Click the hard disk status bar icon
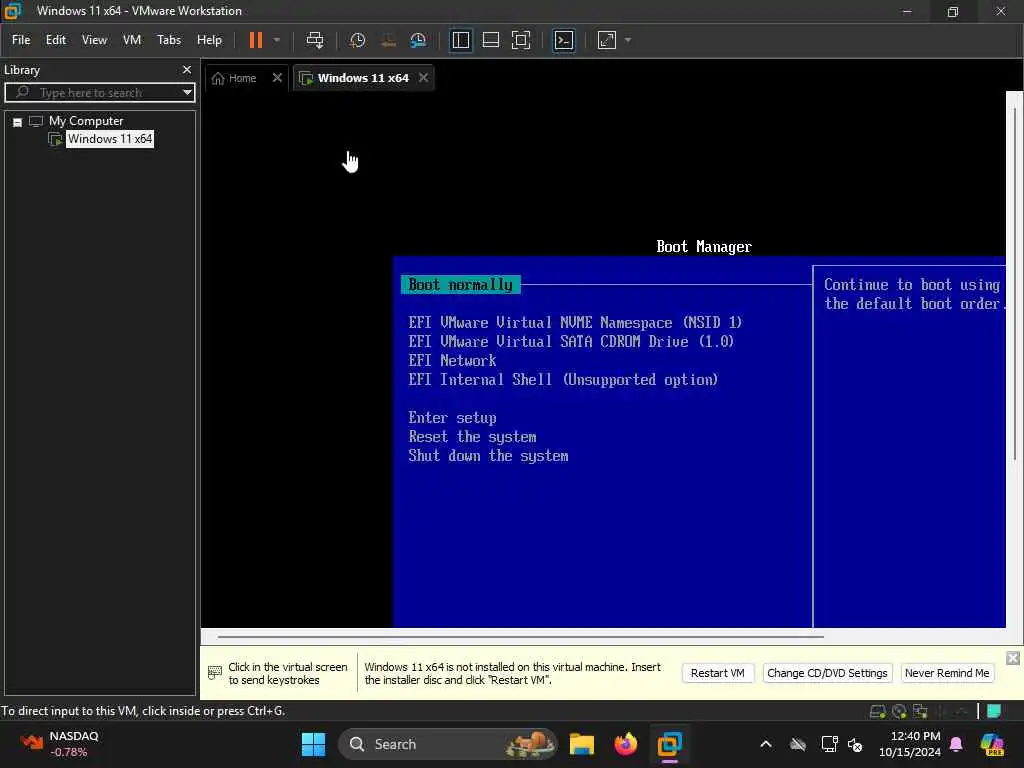This screenshot has height=768, width=1024. [x=878, y=711]
